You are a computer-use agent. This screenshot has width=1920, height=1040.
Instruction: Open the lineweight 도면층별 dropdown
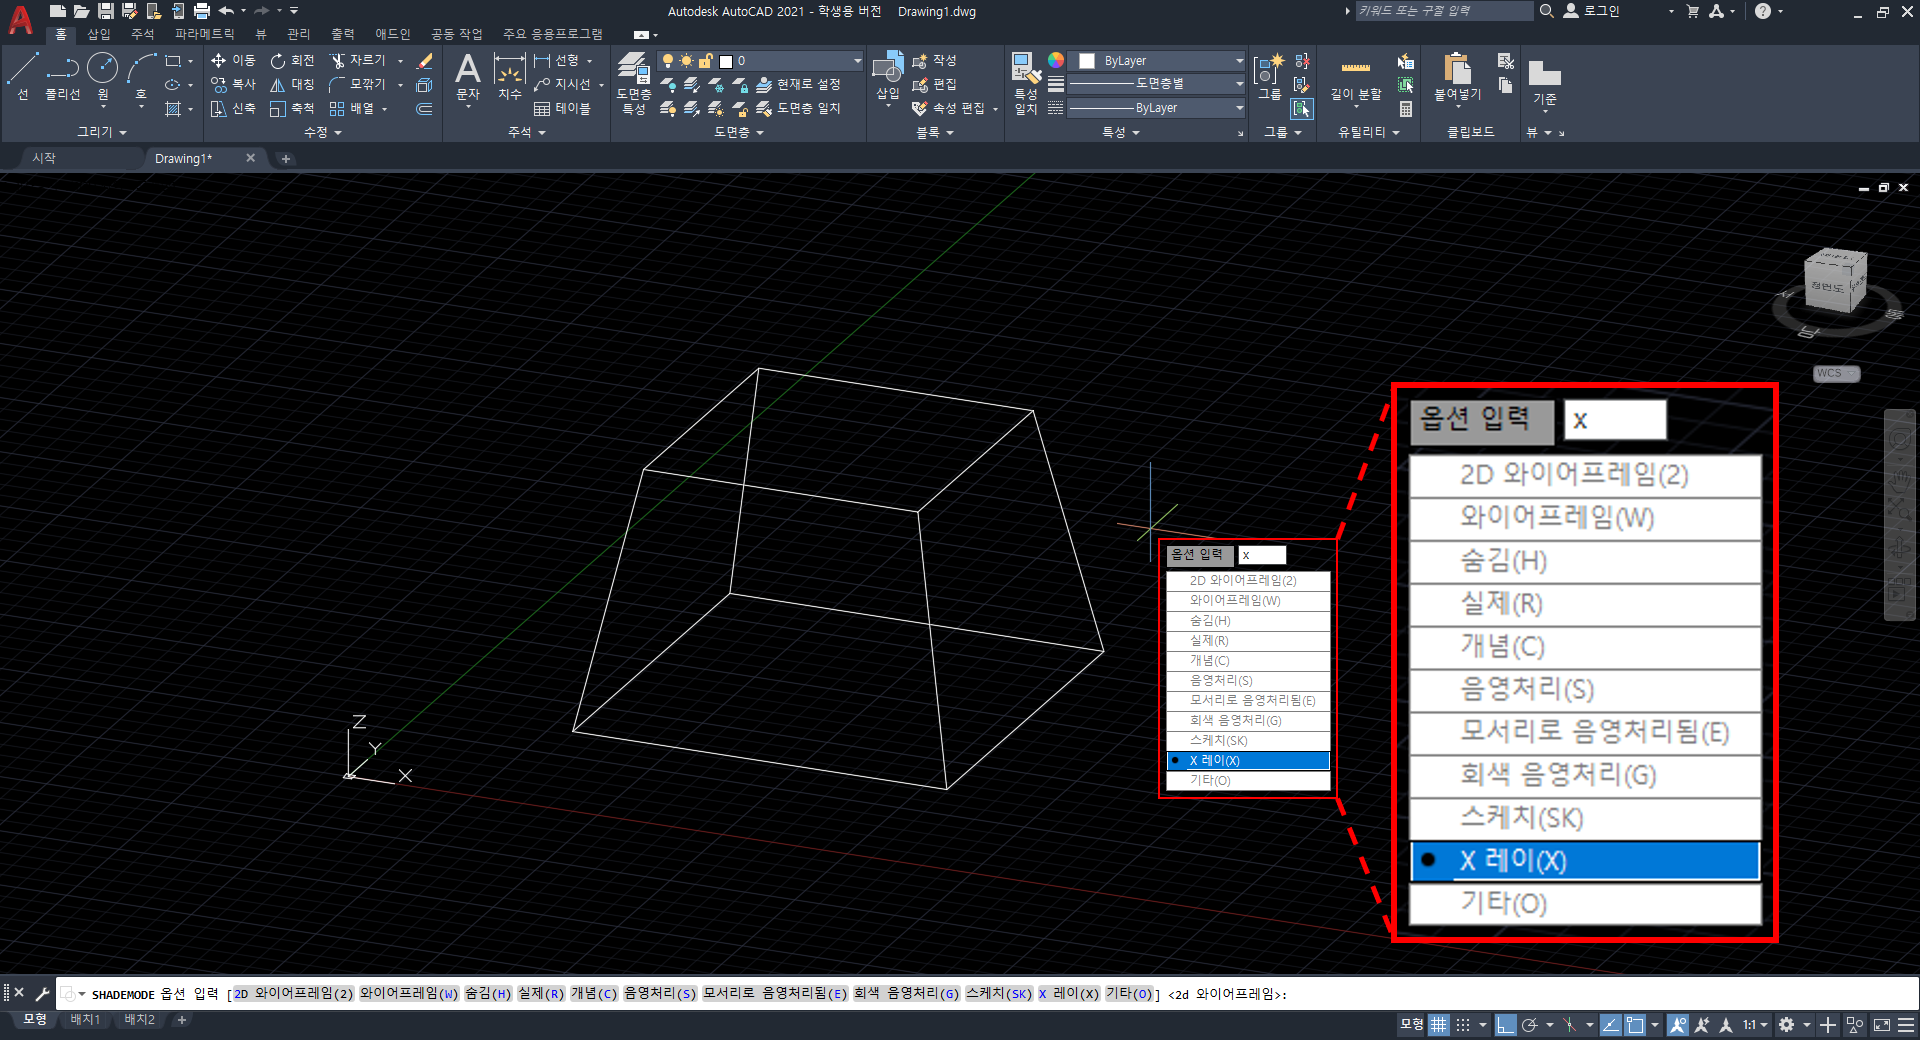[1157, 84]
